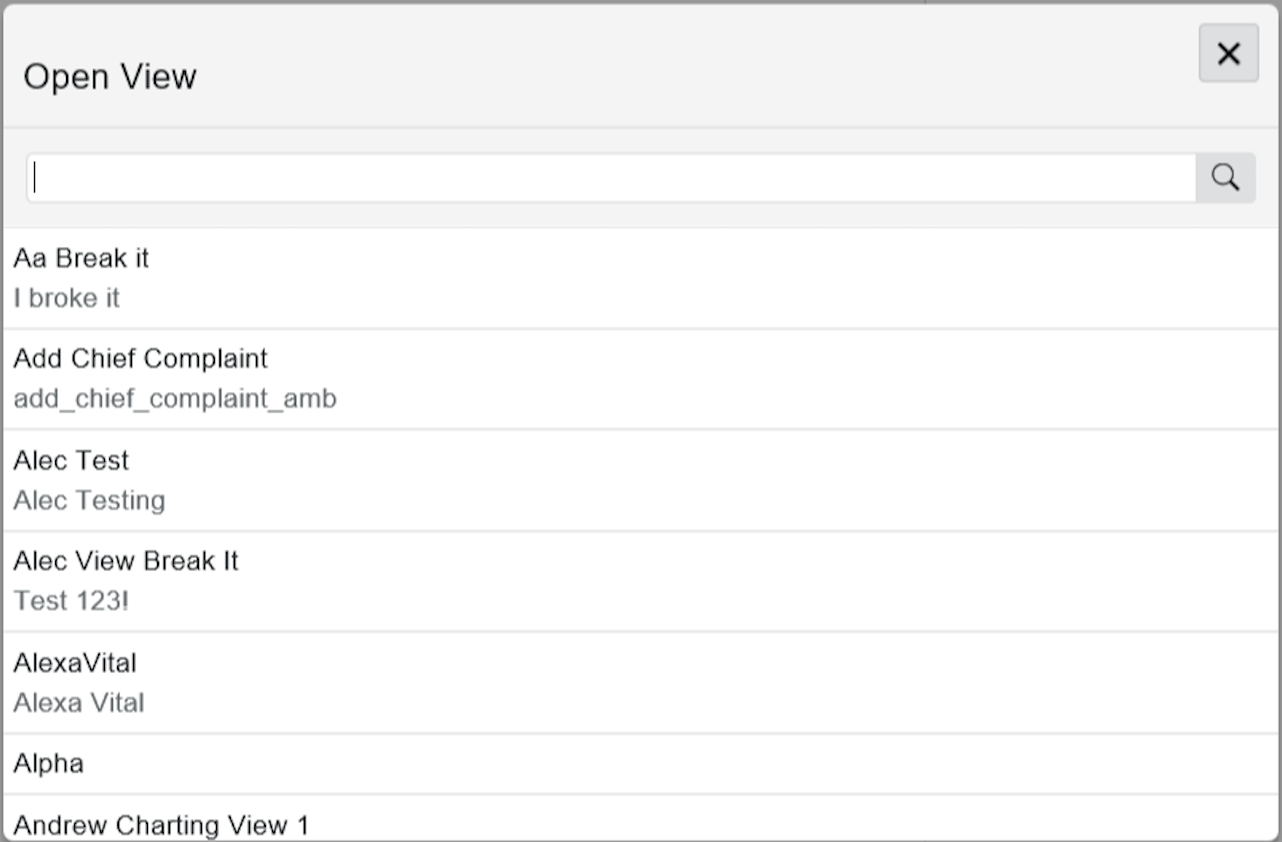
Task: Open the Aa Break it view
Action: [x=640, y=278]
